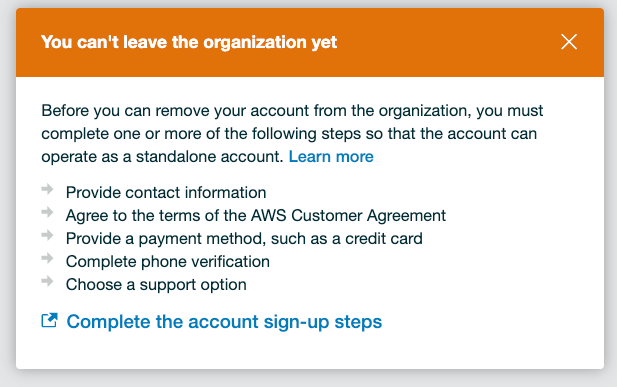Click the orange banner space left of close icon
The height and width of the screenshot is (387, 617).
pos(449,42)
